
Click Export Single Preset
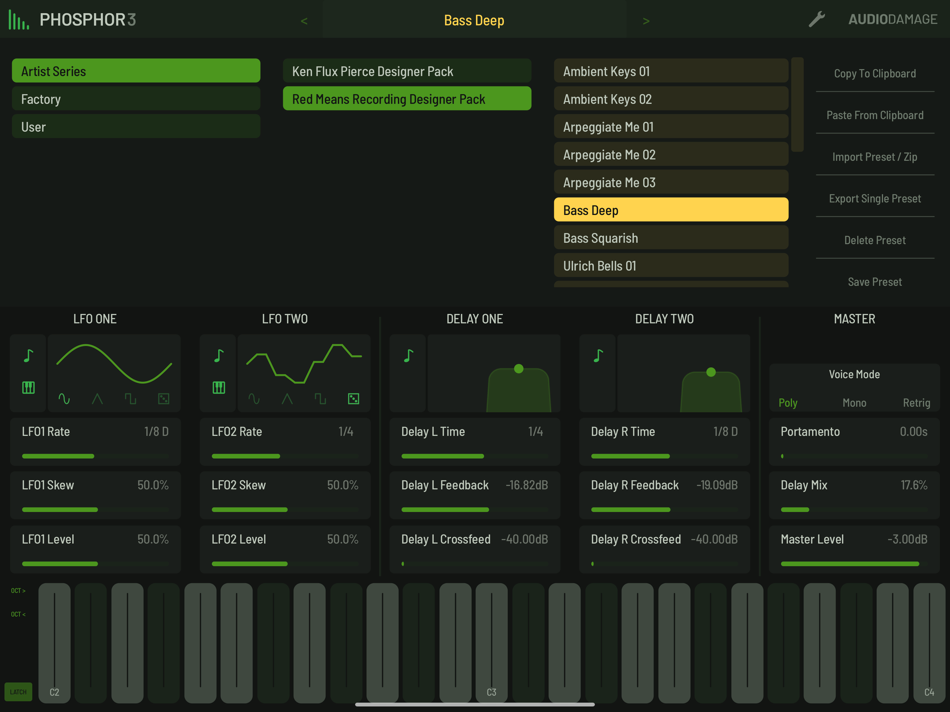pyautogui.click(x=874, y=198)
